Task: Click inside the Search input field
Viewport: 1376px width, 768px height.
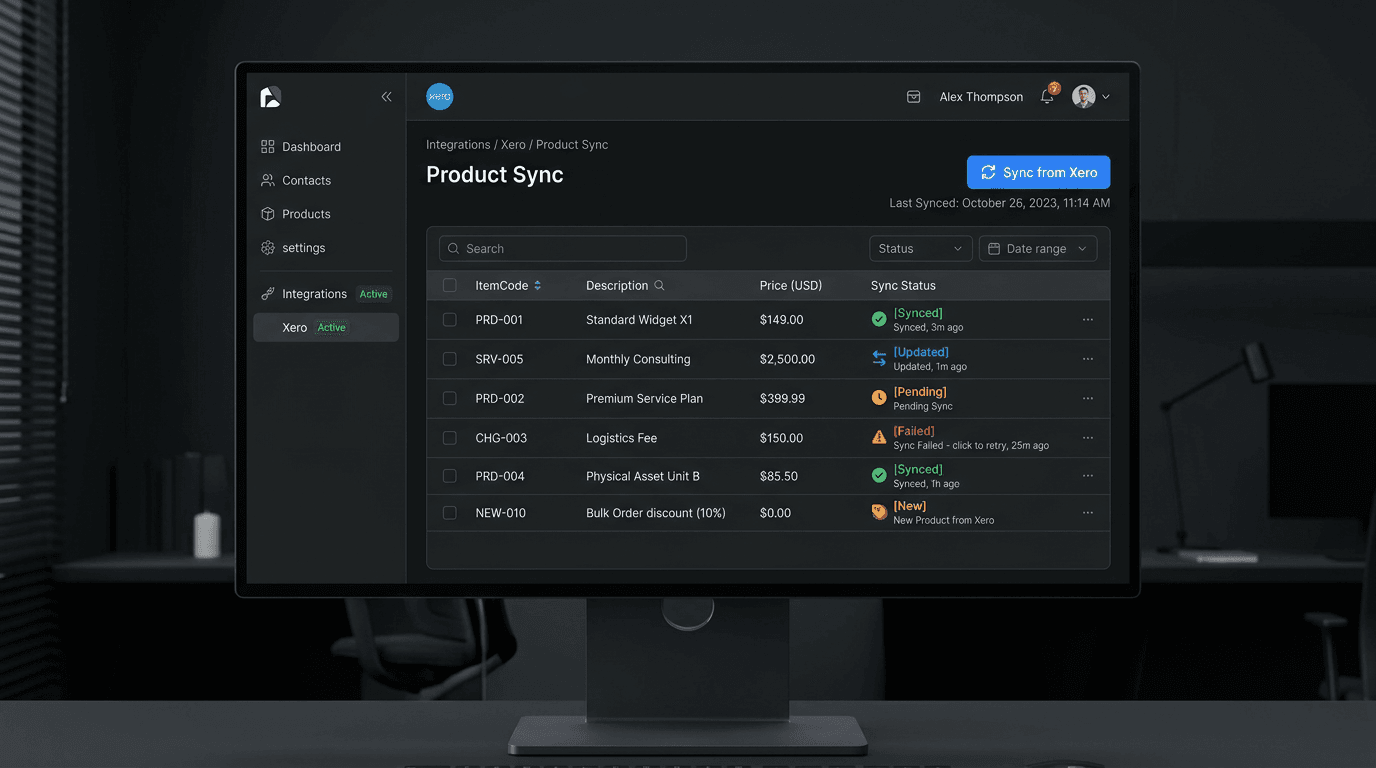Action: click(x=562, y=248)
